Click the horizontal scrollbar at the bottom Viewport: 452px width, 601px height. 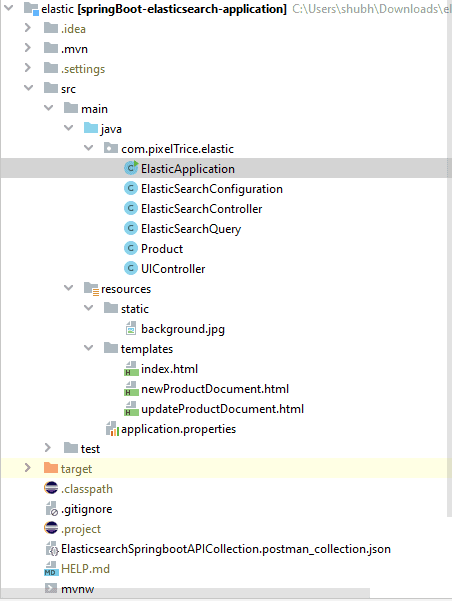click(185, 593)
